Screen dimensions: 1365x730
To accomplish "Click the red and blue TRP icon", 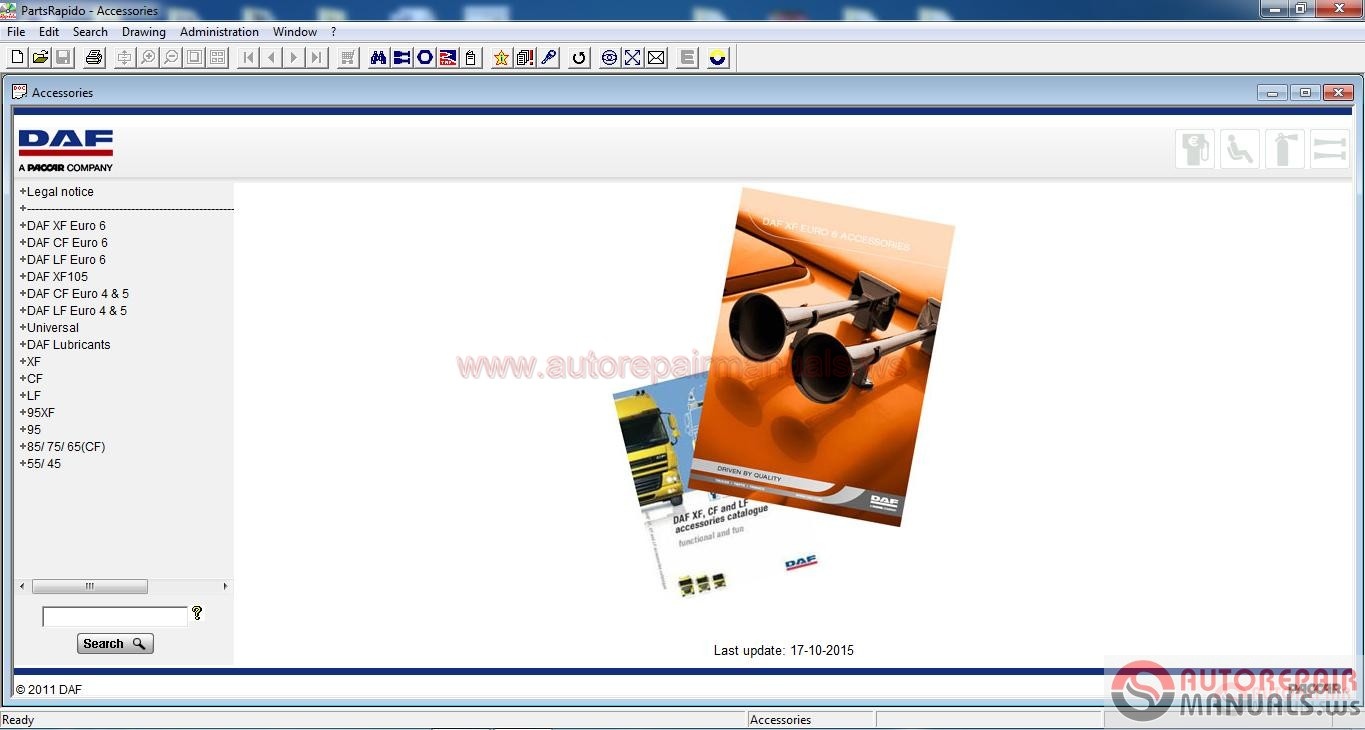I will point(448,58).
